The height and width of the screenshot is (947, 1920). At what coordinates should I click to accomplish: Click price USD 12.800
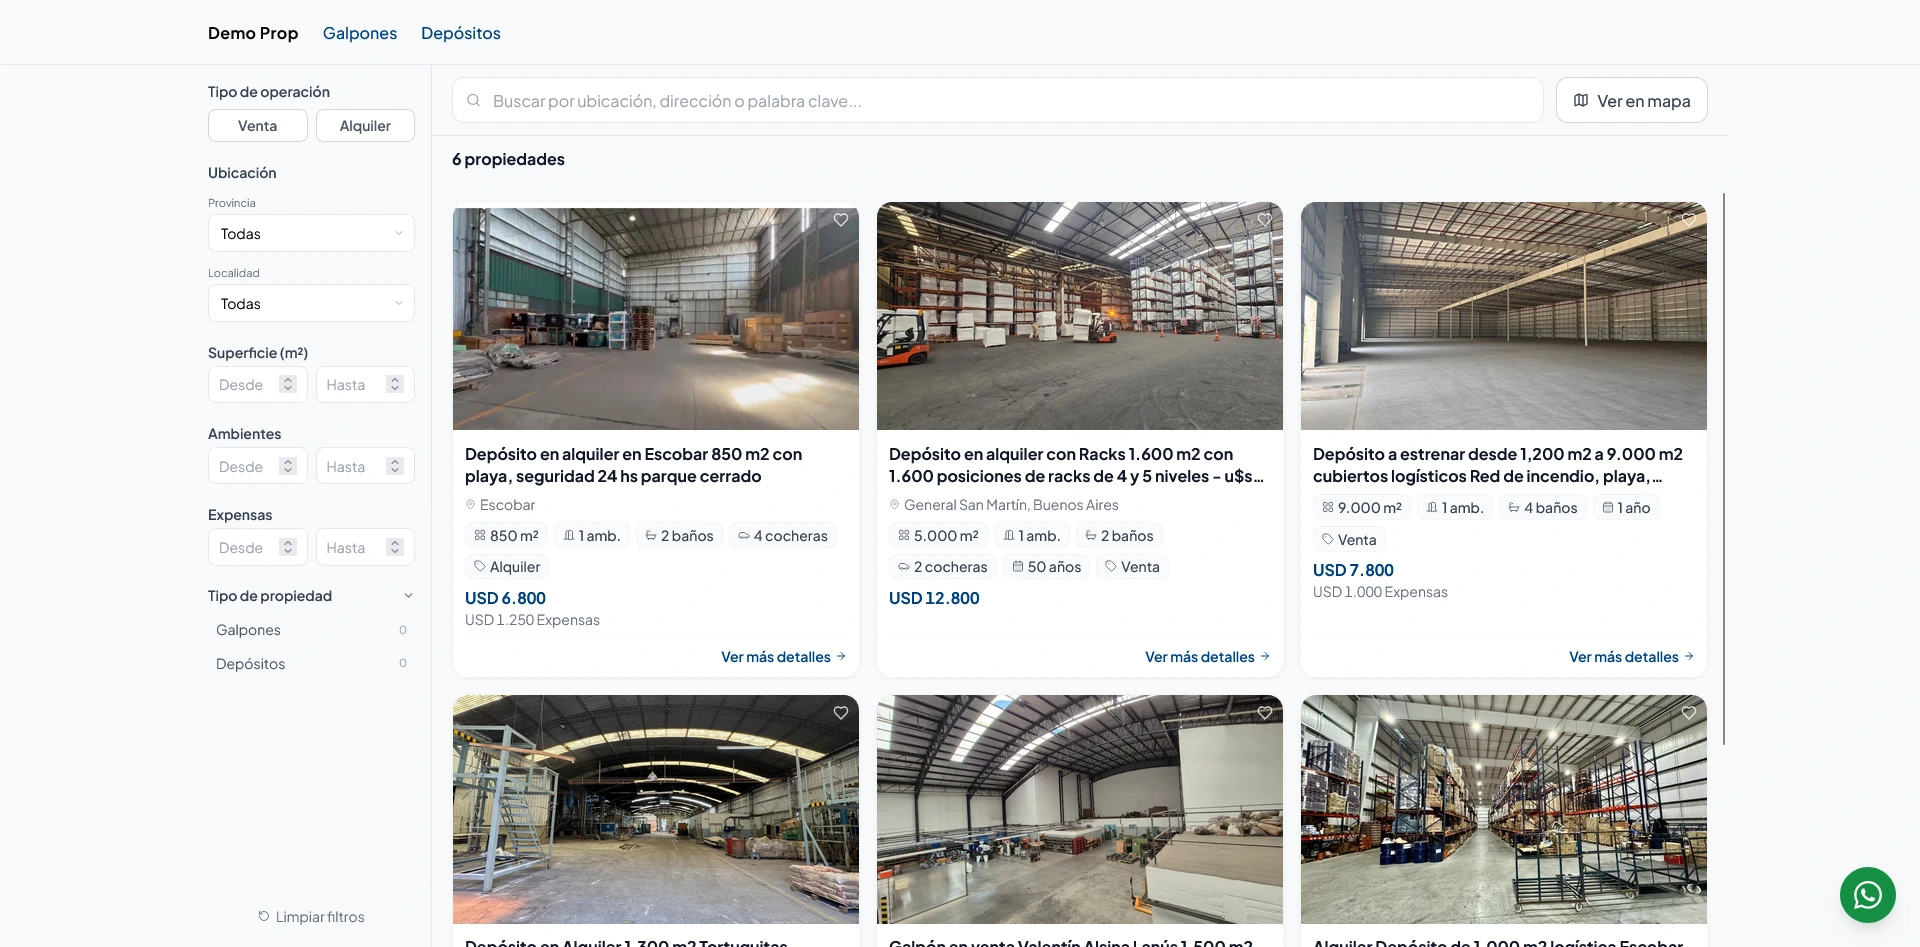934,598
